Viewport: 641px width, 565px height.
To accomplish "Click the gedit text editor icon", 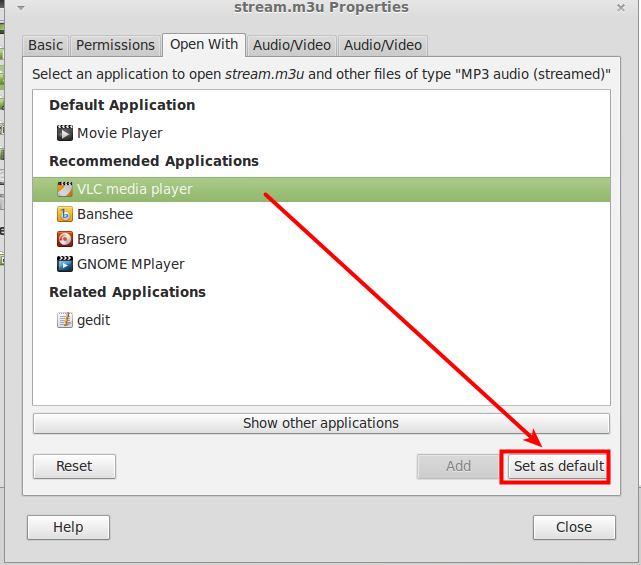I will (65, 320).
